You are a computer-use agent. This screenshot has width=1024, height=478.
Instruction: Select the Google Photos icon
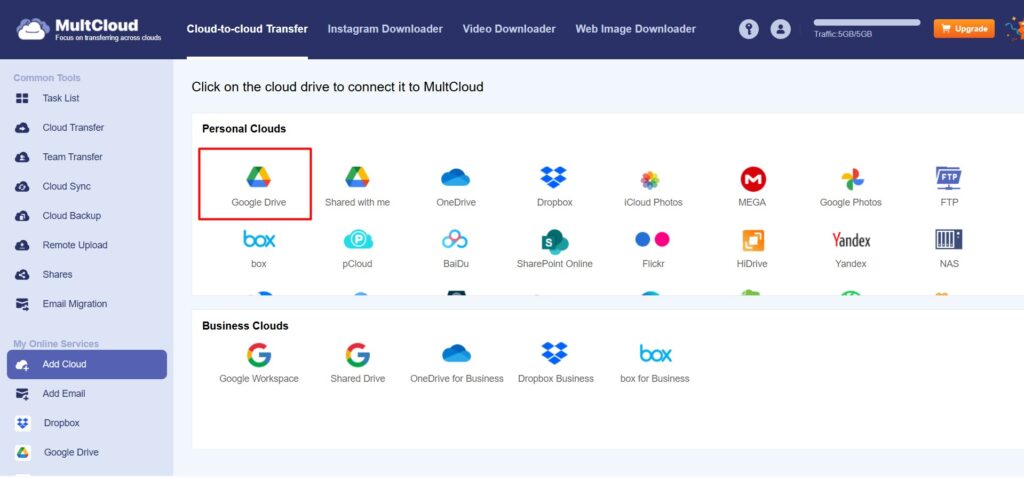click(851, 180)
